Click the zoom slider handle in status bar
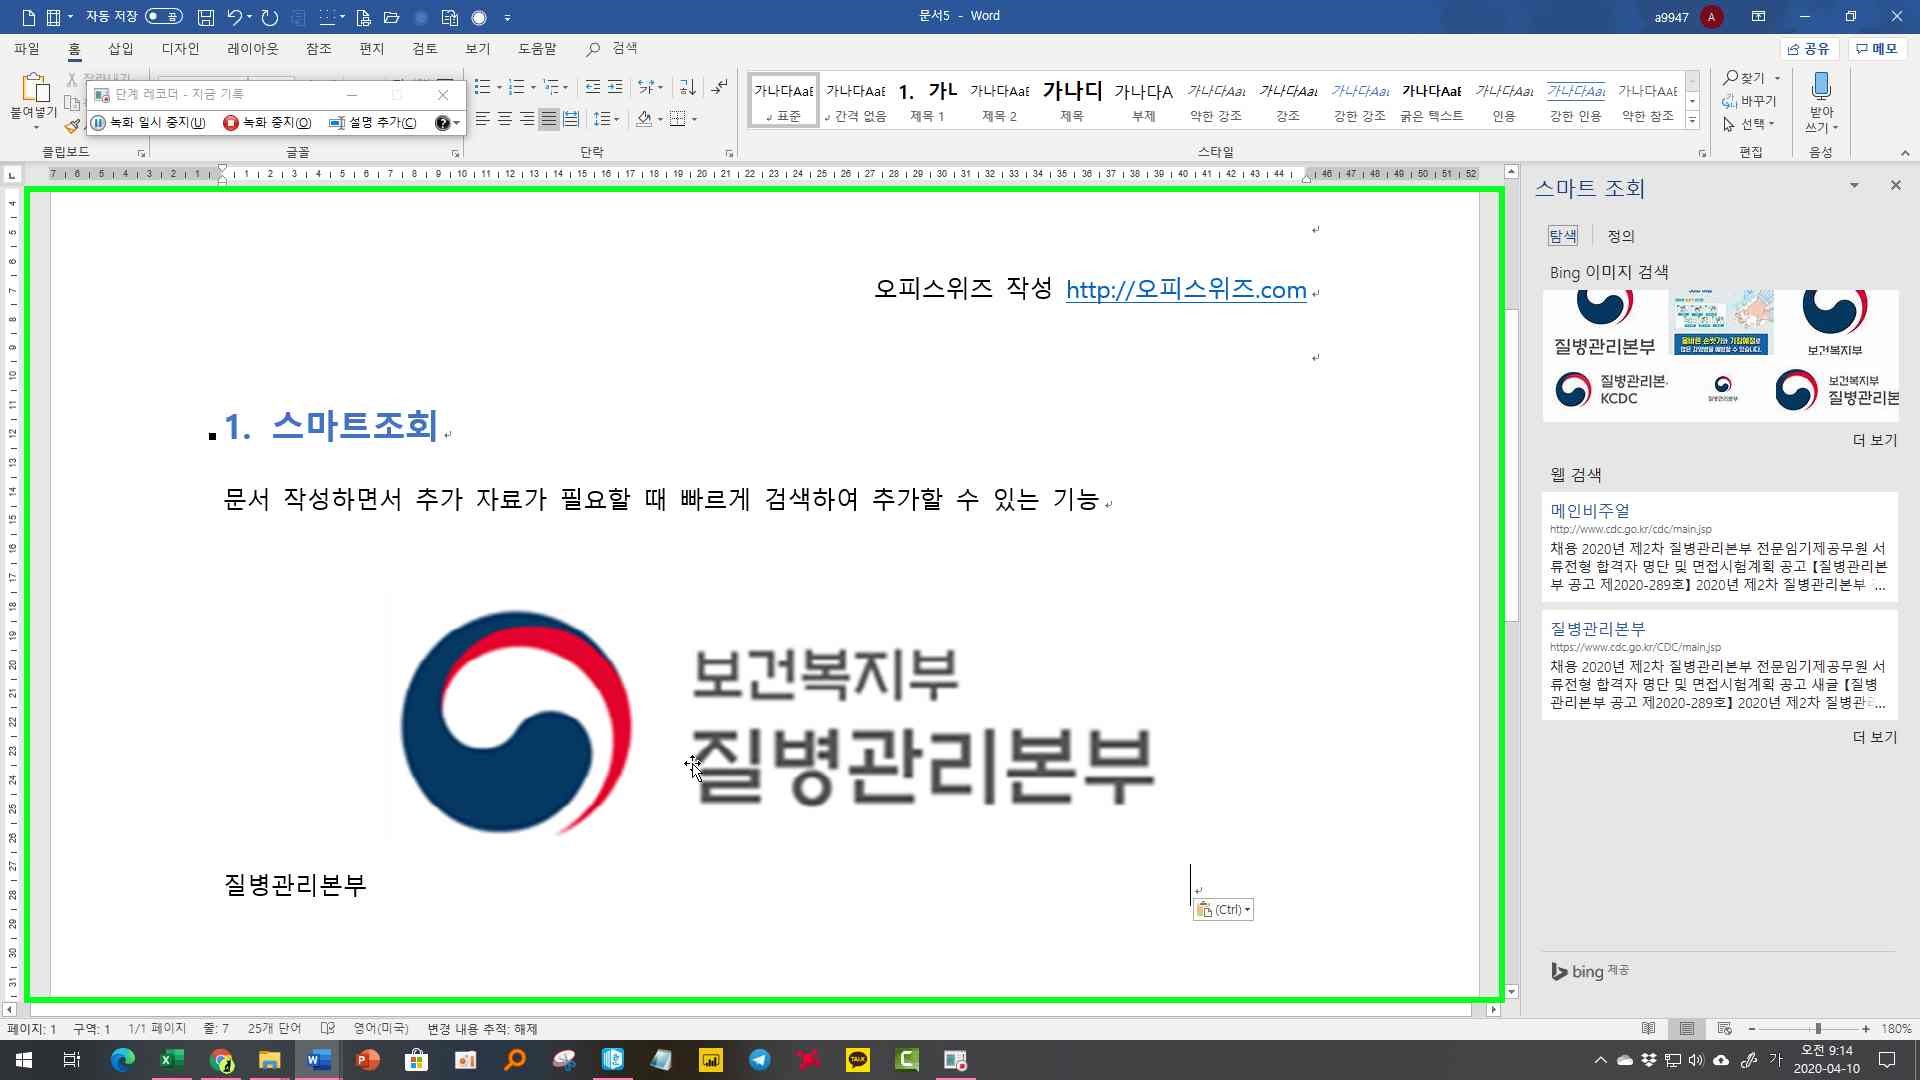Screen dimensions: 1920x1080 click(x=1818, y=1028)
